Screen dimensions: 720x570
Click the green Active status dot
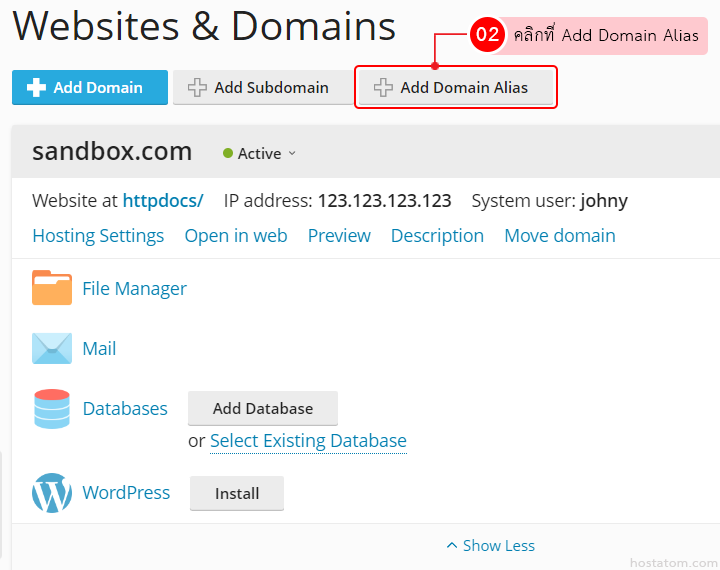(x=228, y=154)
